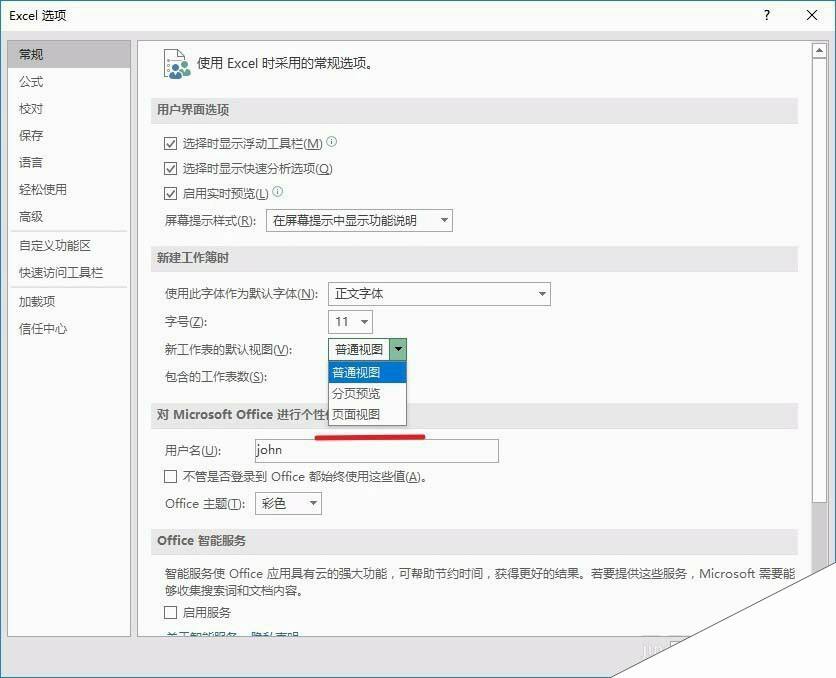Click the 新建工作簿时 section header

(474, 259)
